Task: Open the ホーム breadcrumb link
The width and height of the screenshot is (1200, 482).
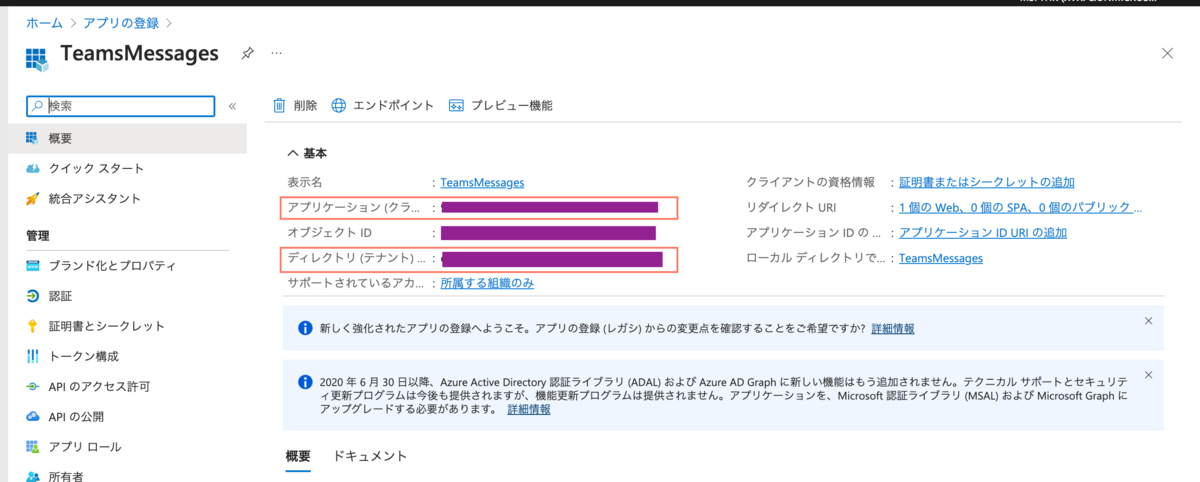Action: tap(43, 22)
